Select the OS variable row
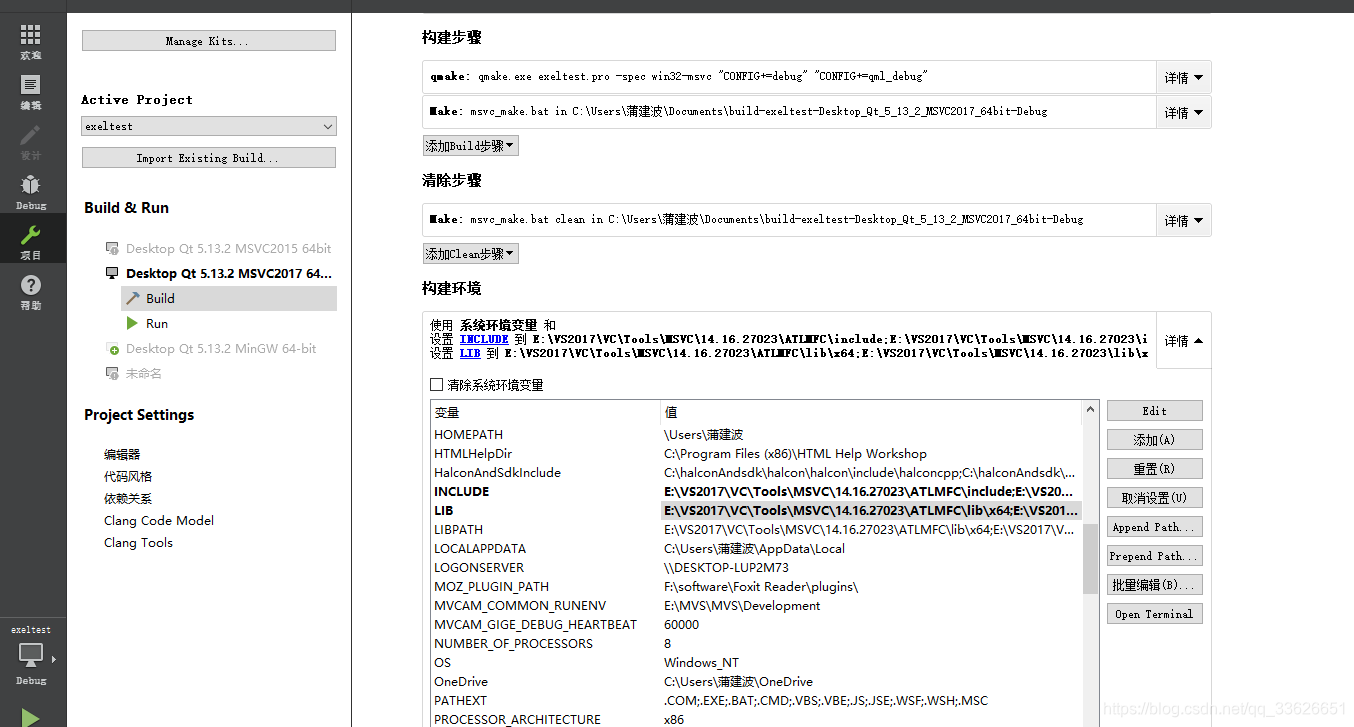 756,663
